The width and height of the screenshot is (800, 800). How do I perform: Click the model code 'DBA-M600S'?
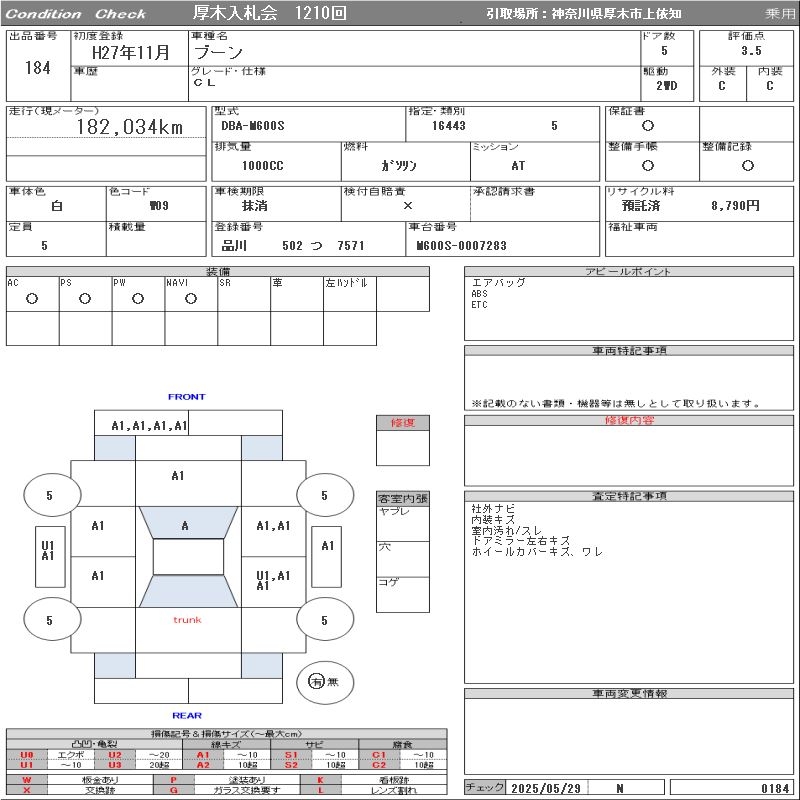coord(253,126)
